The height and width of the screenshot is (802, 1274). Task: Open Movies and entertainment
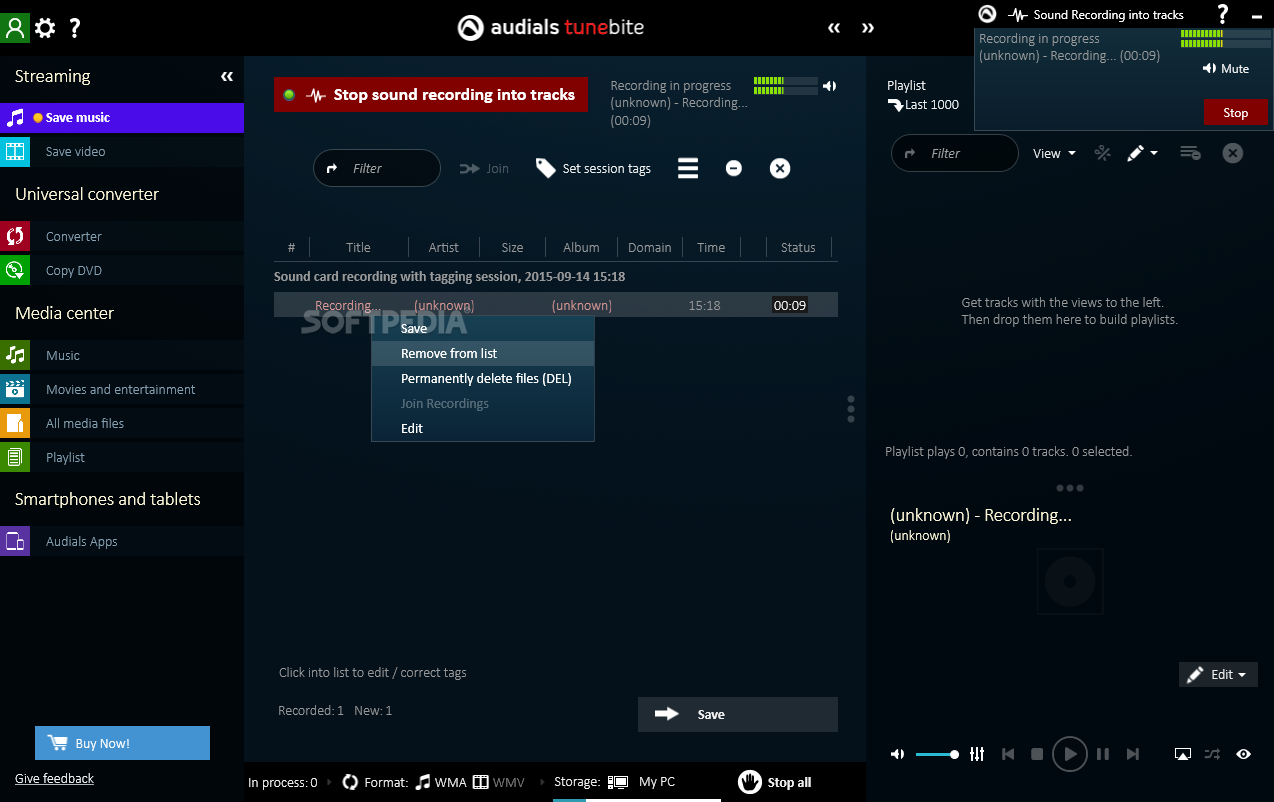coord(122,390)
